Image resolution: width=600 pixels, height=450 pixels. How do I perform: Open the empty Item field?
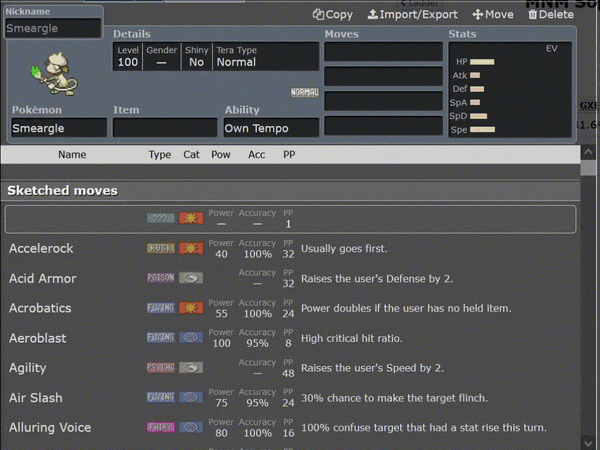pos(164,128)
